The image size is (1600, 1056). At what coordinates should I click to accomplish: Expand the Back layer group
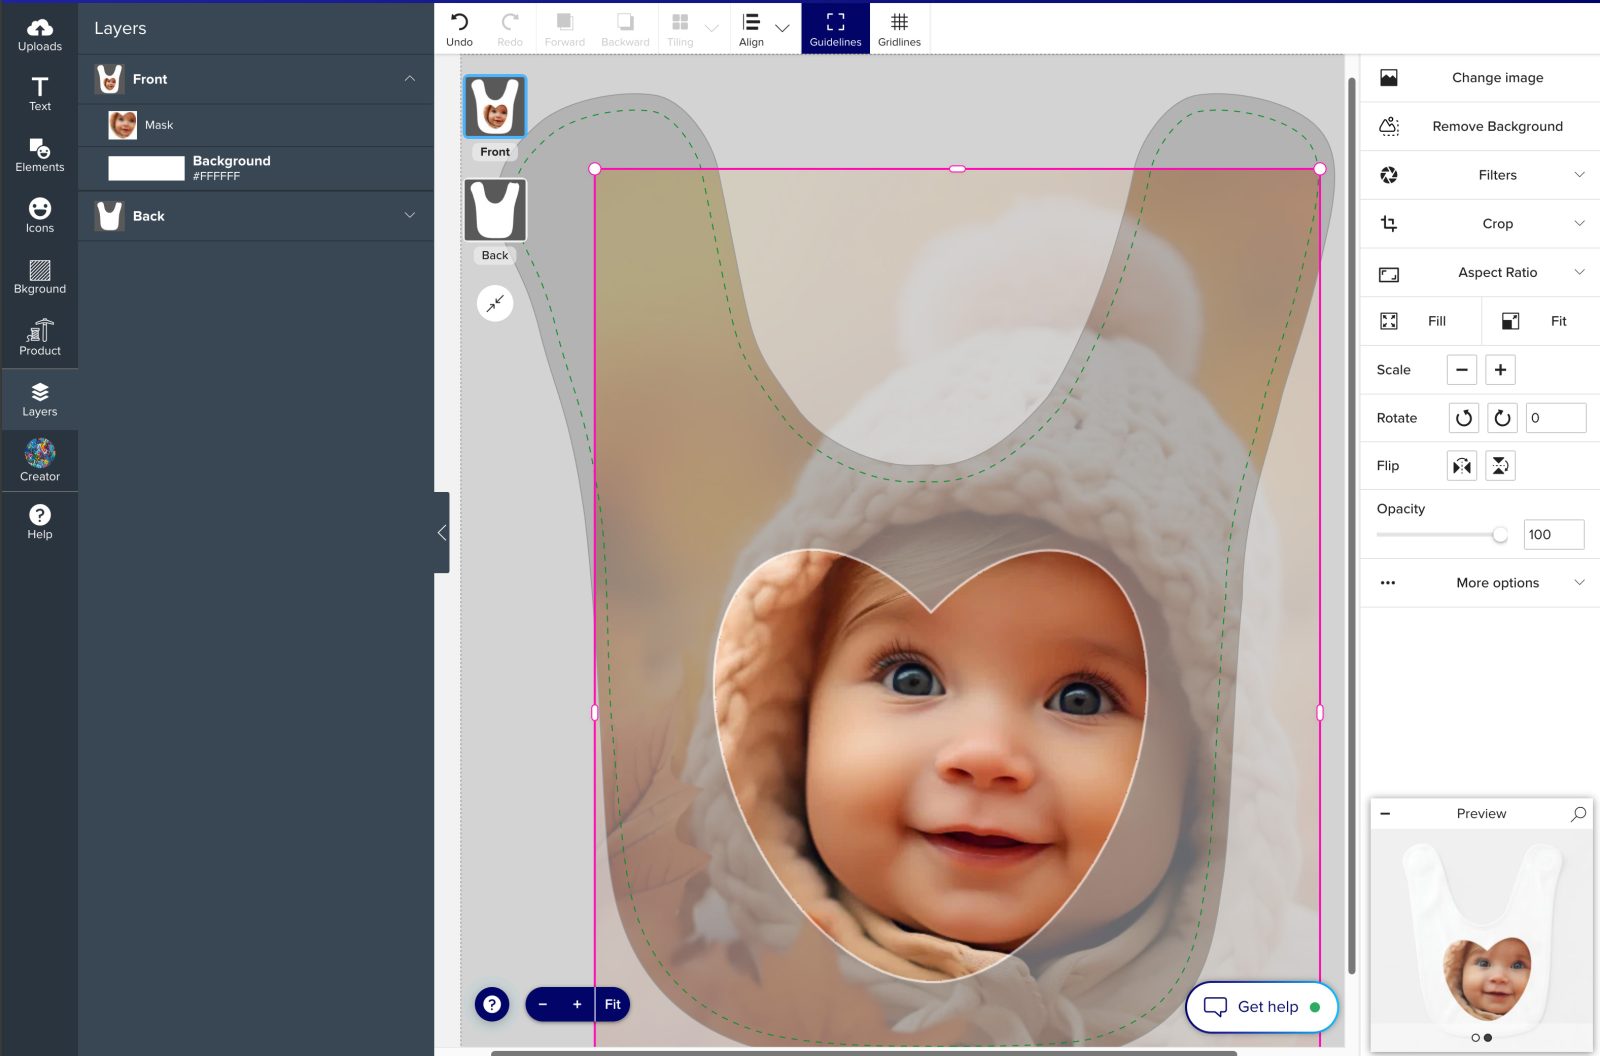pyautogui.click(x=409, y=216)
